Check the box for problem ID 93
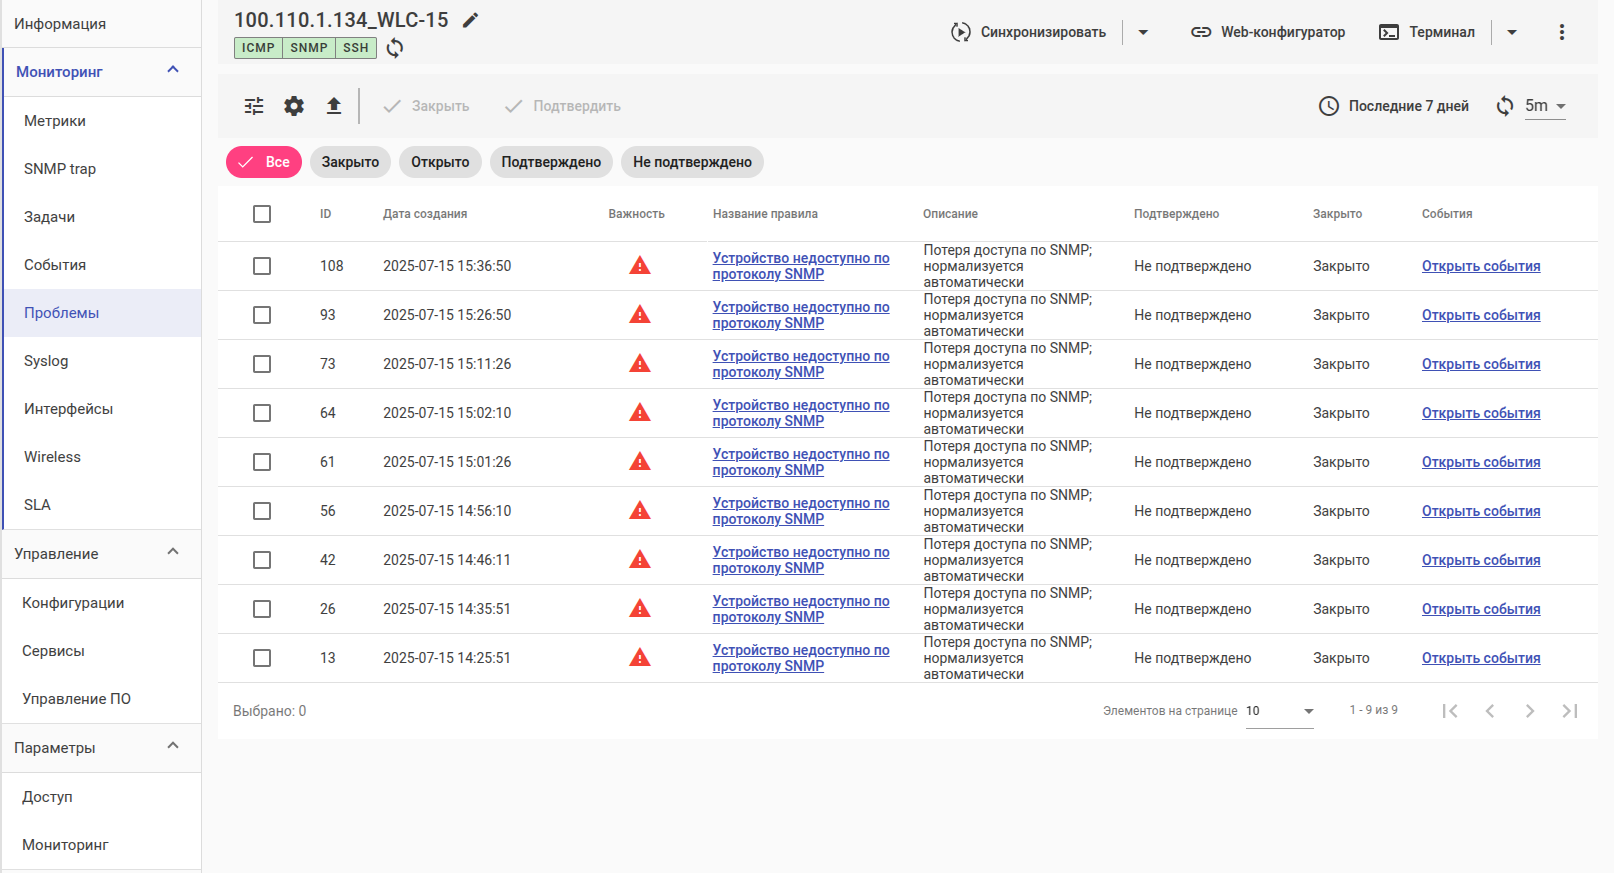 [x=262, y=315]
